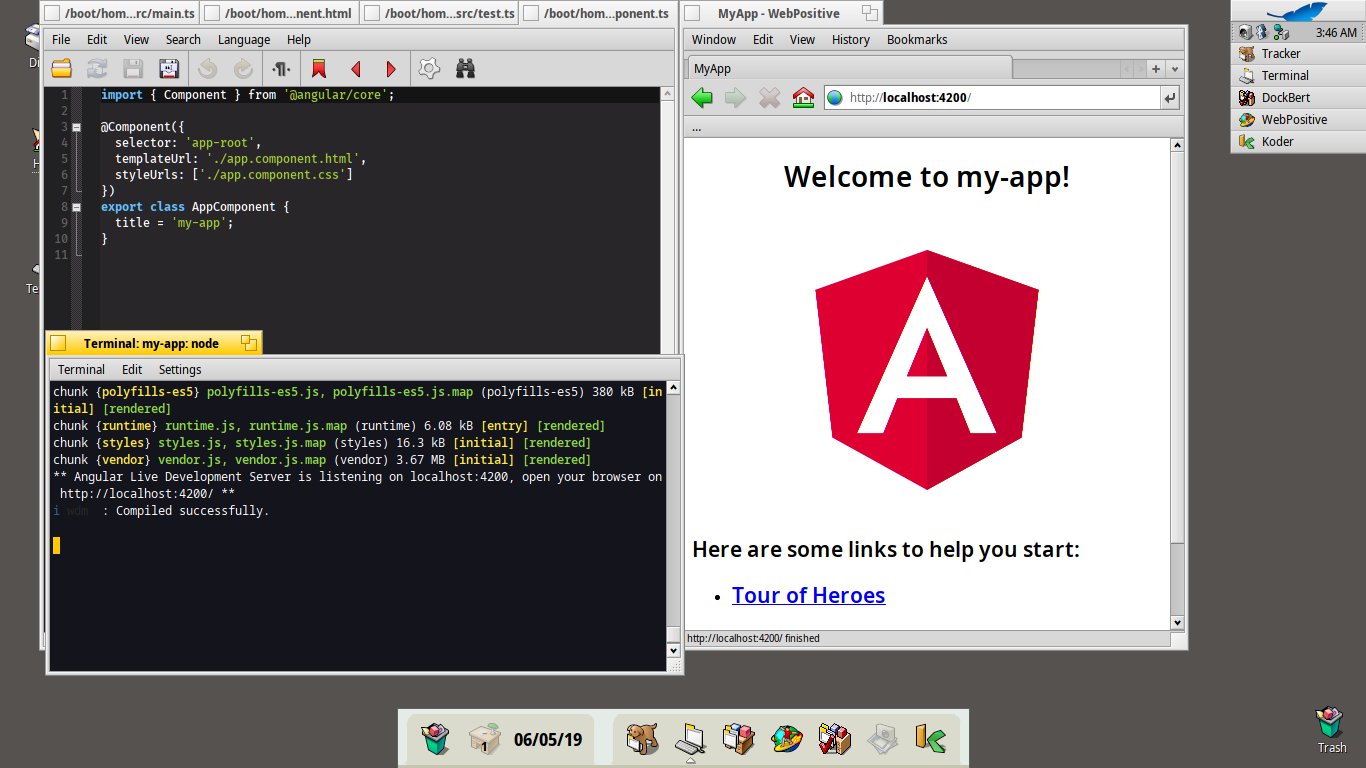Open the Tour of Heroes link

[808, 595]
